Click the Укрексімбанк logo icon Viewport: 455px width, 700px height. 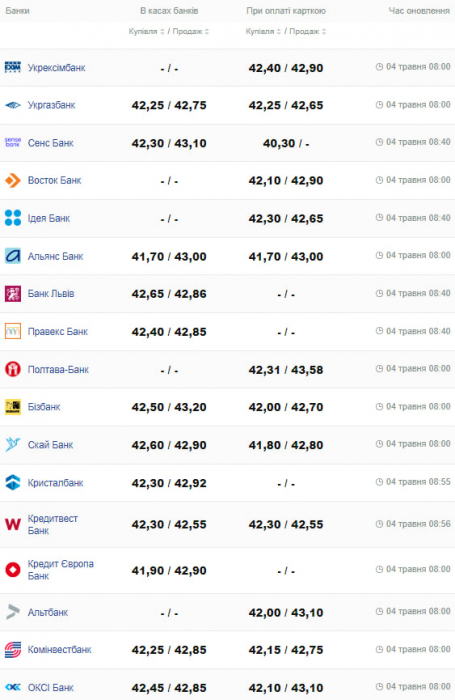tap(13, 67)
